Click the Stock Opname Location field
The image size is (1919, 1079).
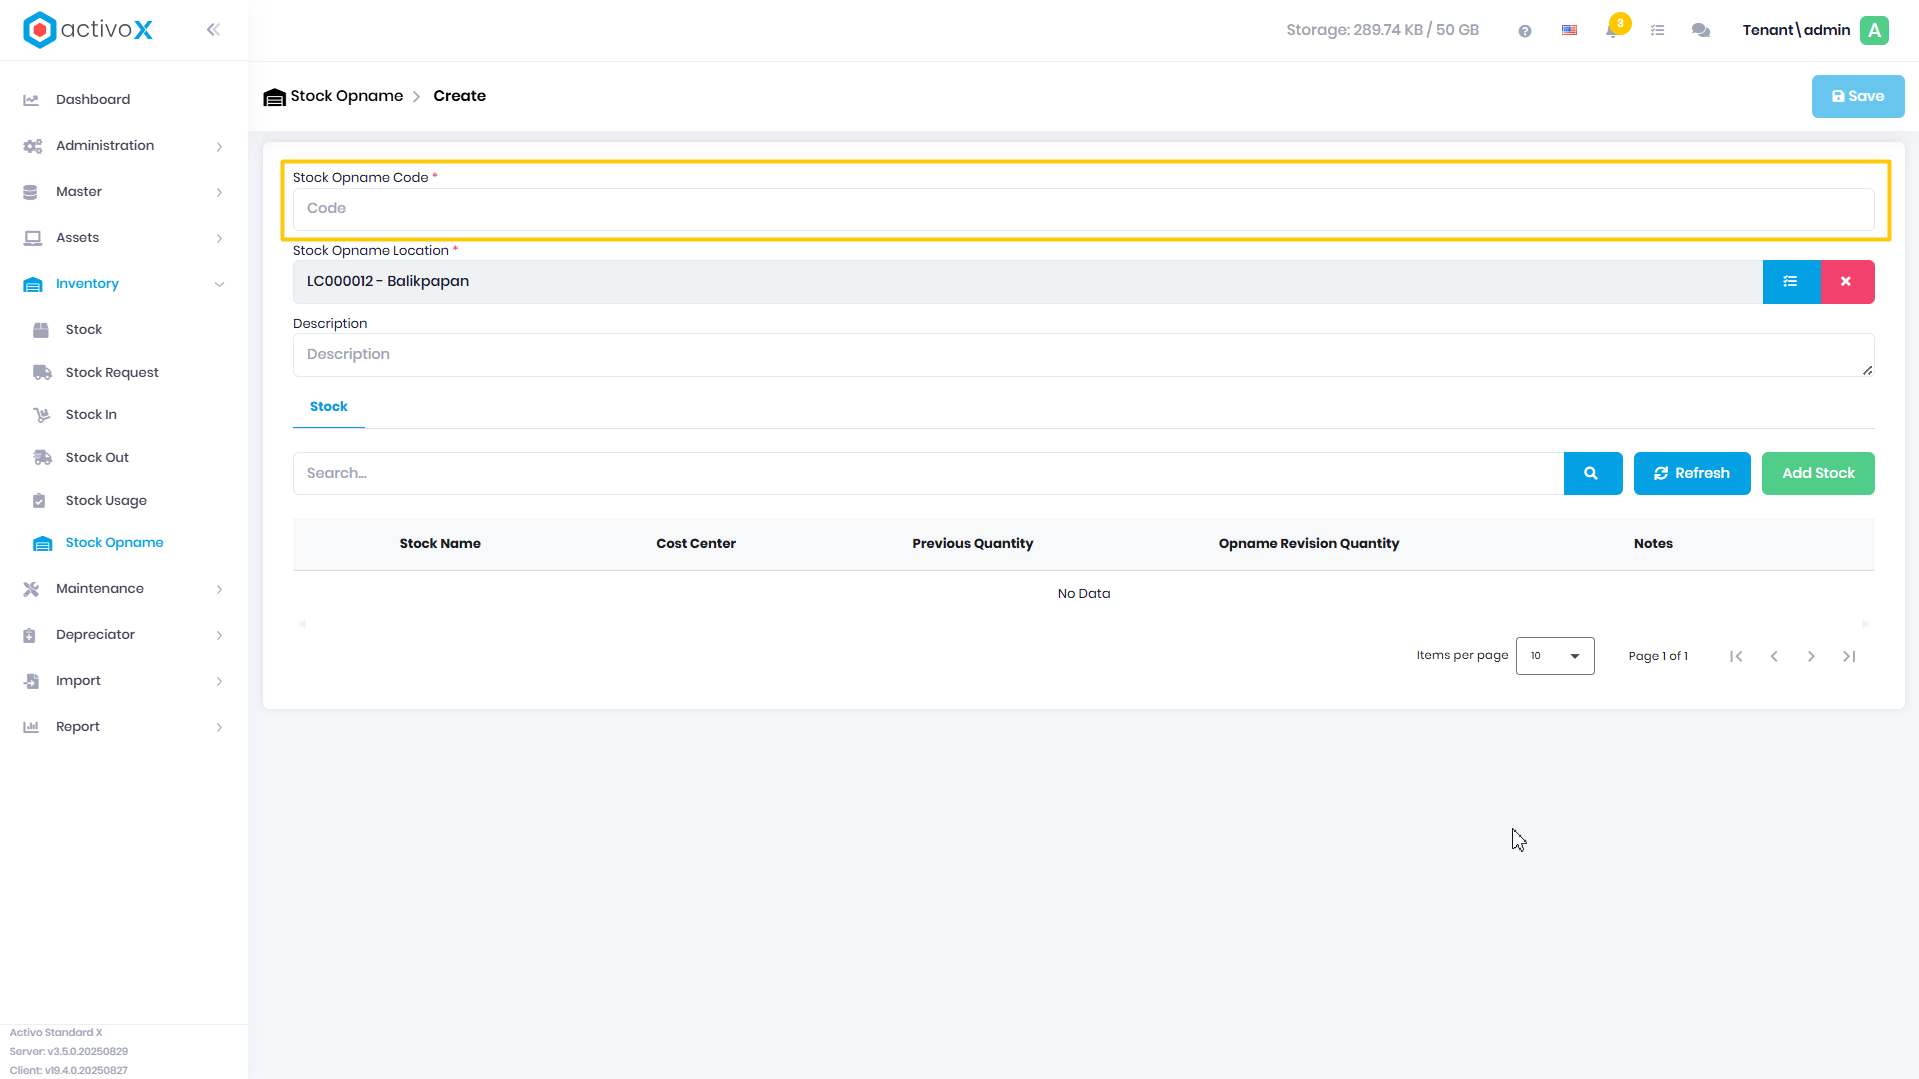(x=1028, y=282)
